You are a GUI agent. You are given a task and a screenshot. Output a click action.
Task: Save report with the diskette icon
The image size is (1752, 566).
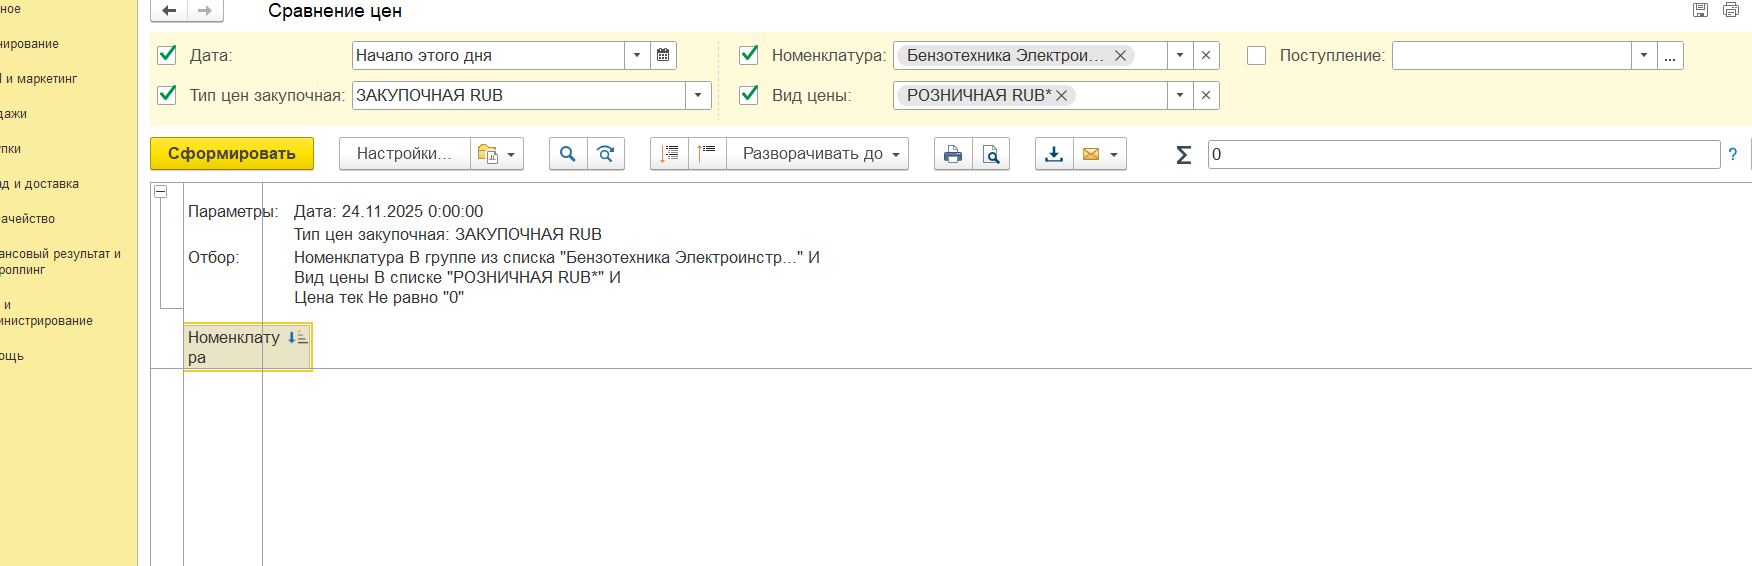(x=1700, y=10)
